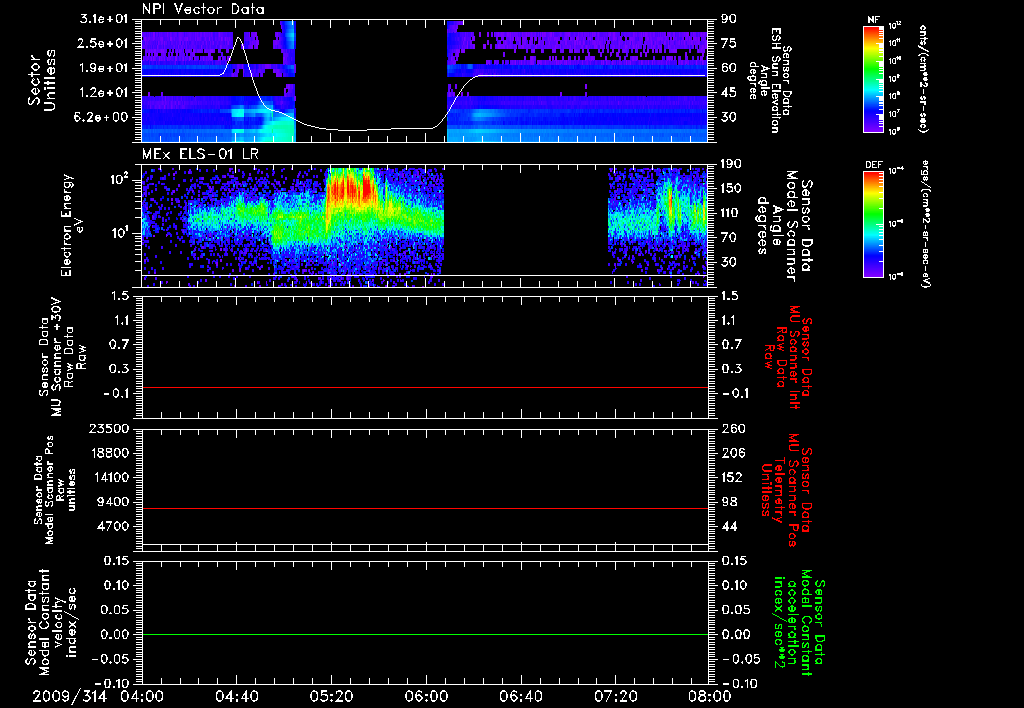Click the 08:00 time axis label
This screenshot has height=708, width=1024.
click(710, 696)
